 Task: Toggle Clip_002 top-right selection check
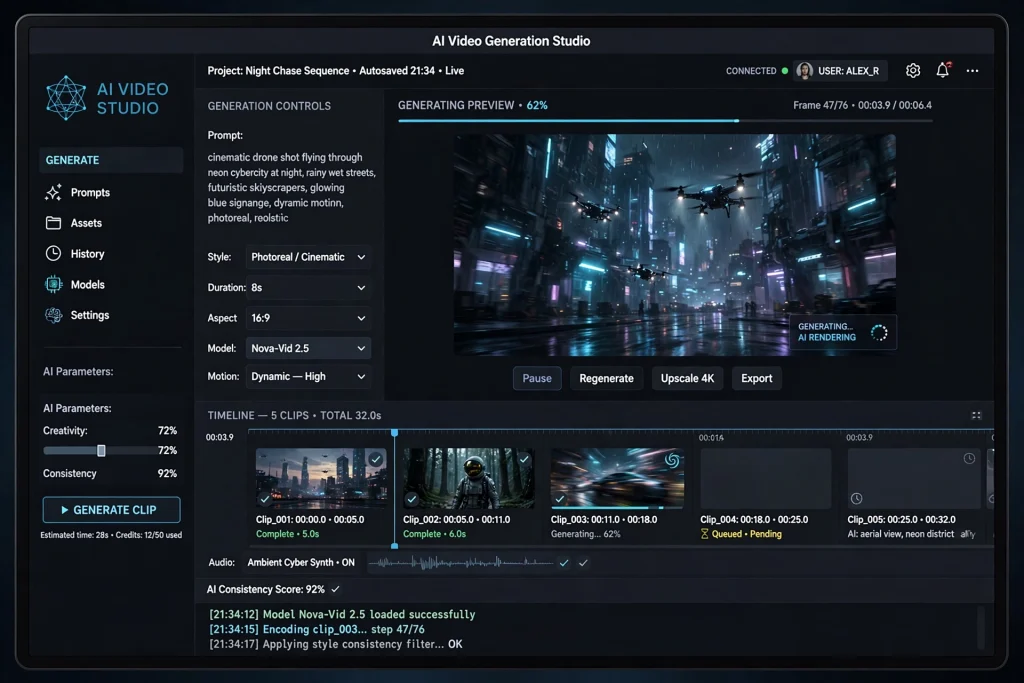(x=524, y=459)
